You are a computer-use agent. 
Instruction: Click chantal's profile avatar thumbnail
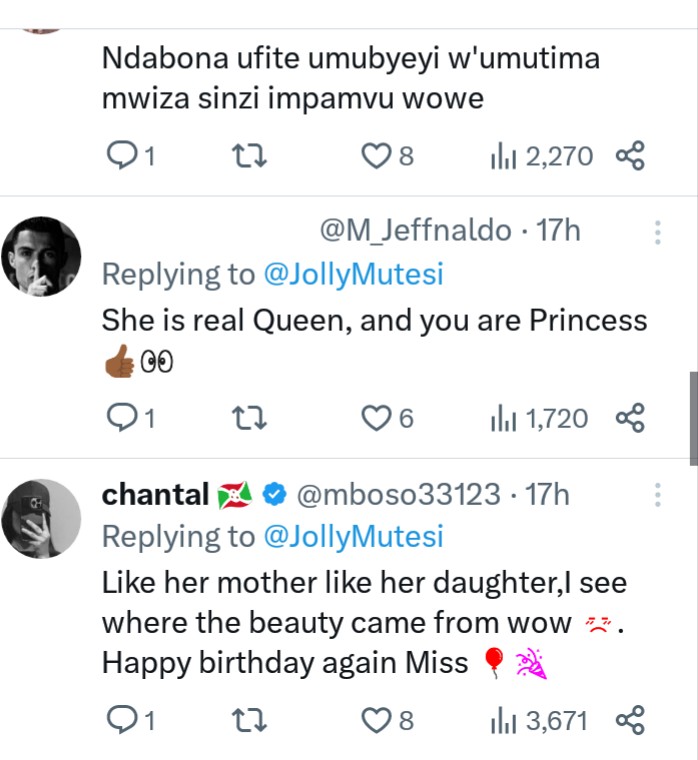[40, 518]
